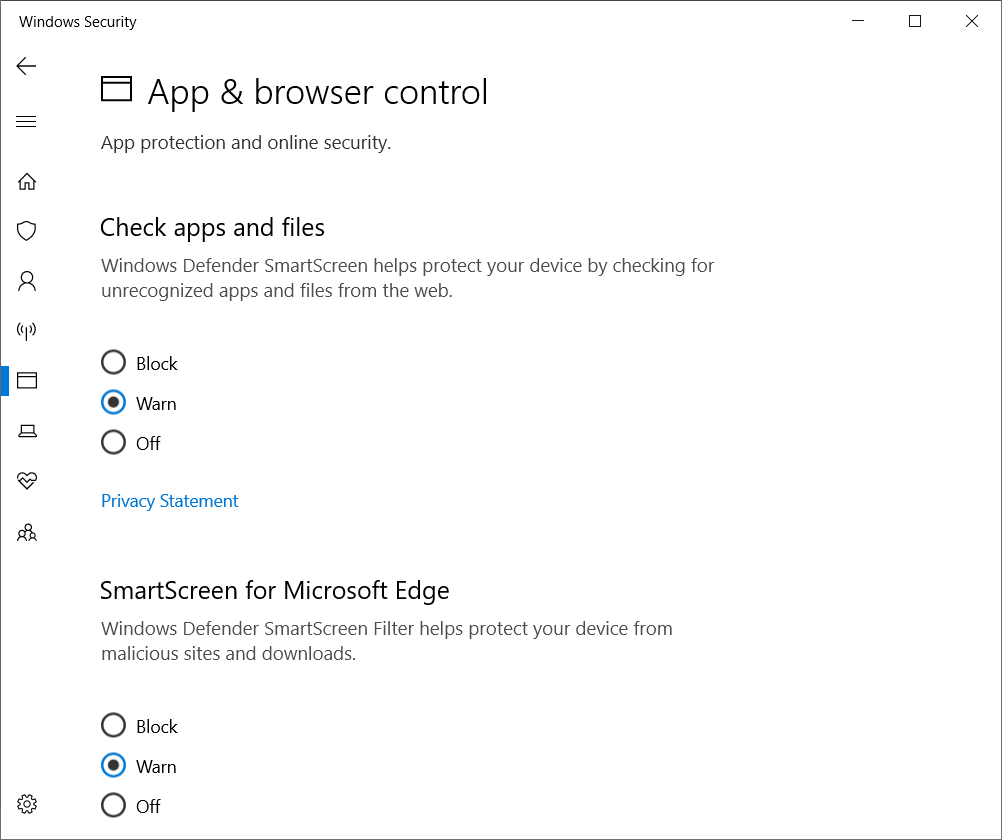
Task: Open the Privacy Statement link
Action: click(x=169, y=501)
